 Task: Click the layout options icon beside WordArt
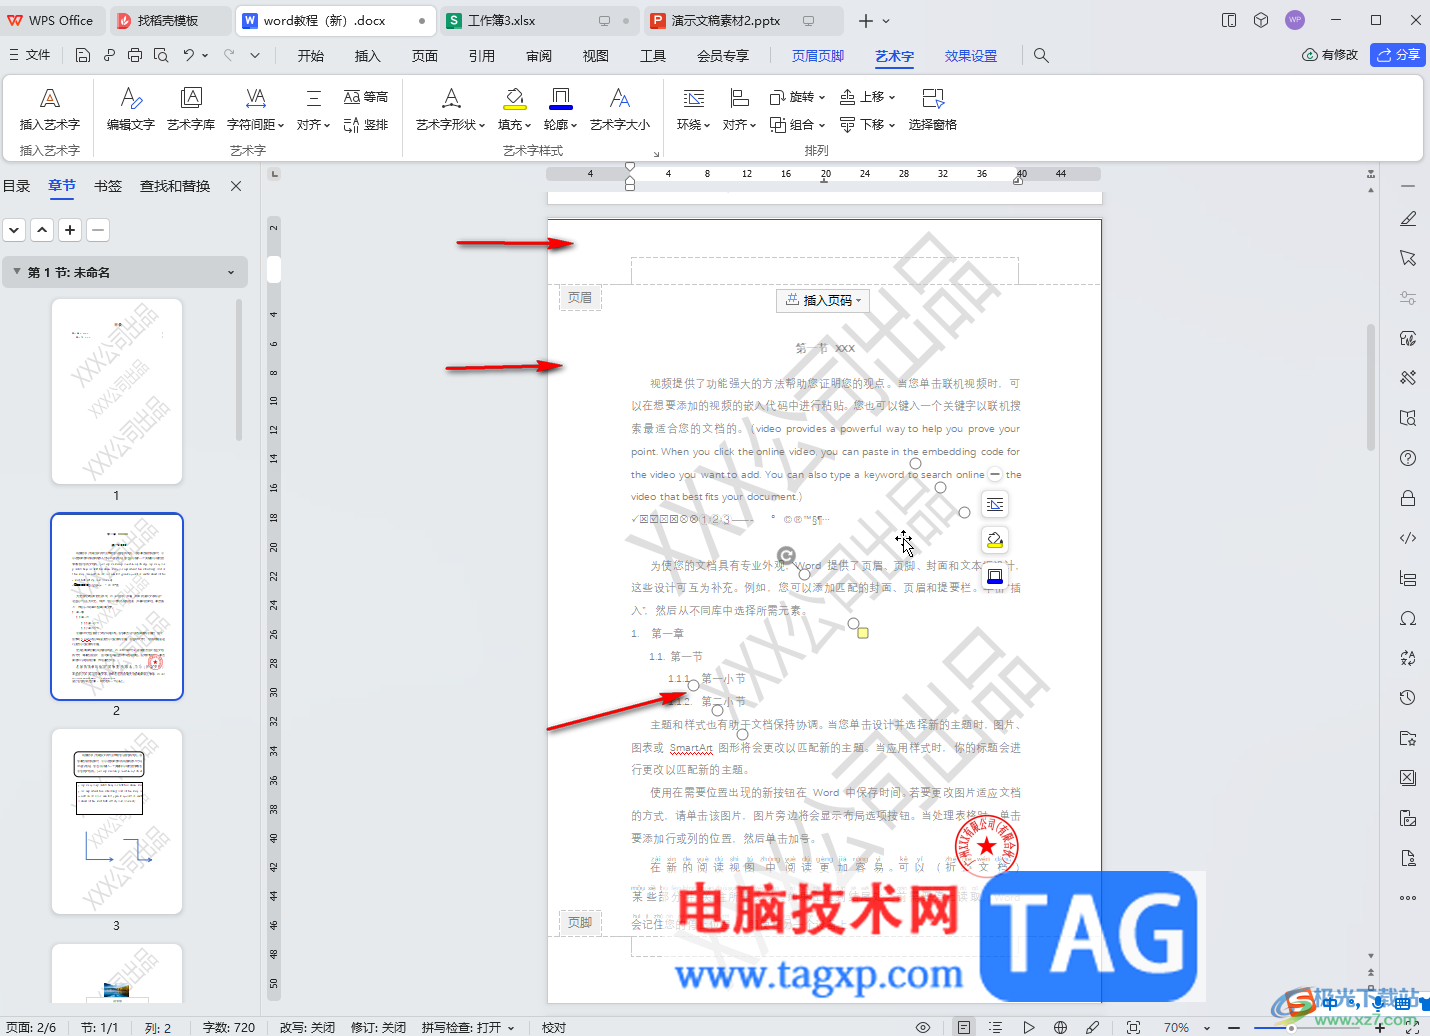pyautogui.click(x=994, y=504)
